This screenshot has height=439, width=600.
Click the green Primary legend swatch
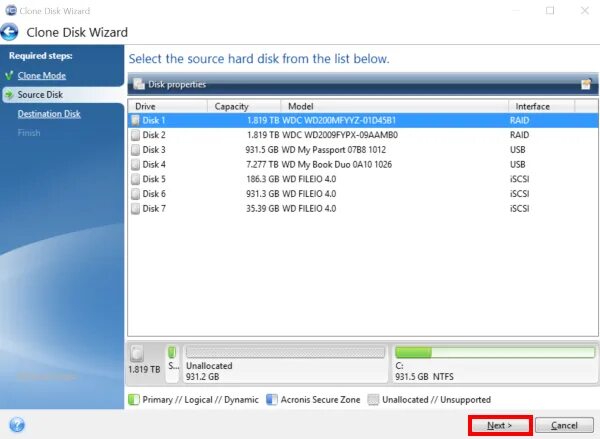pos(134,400)
